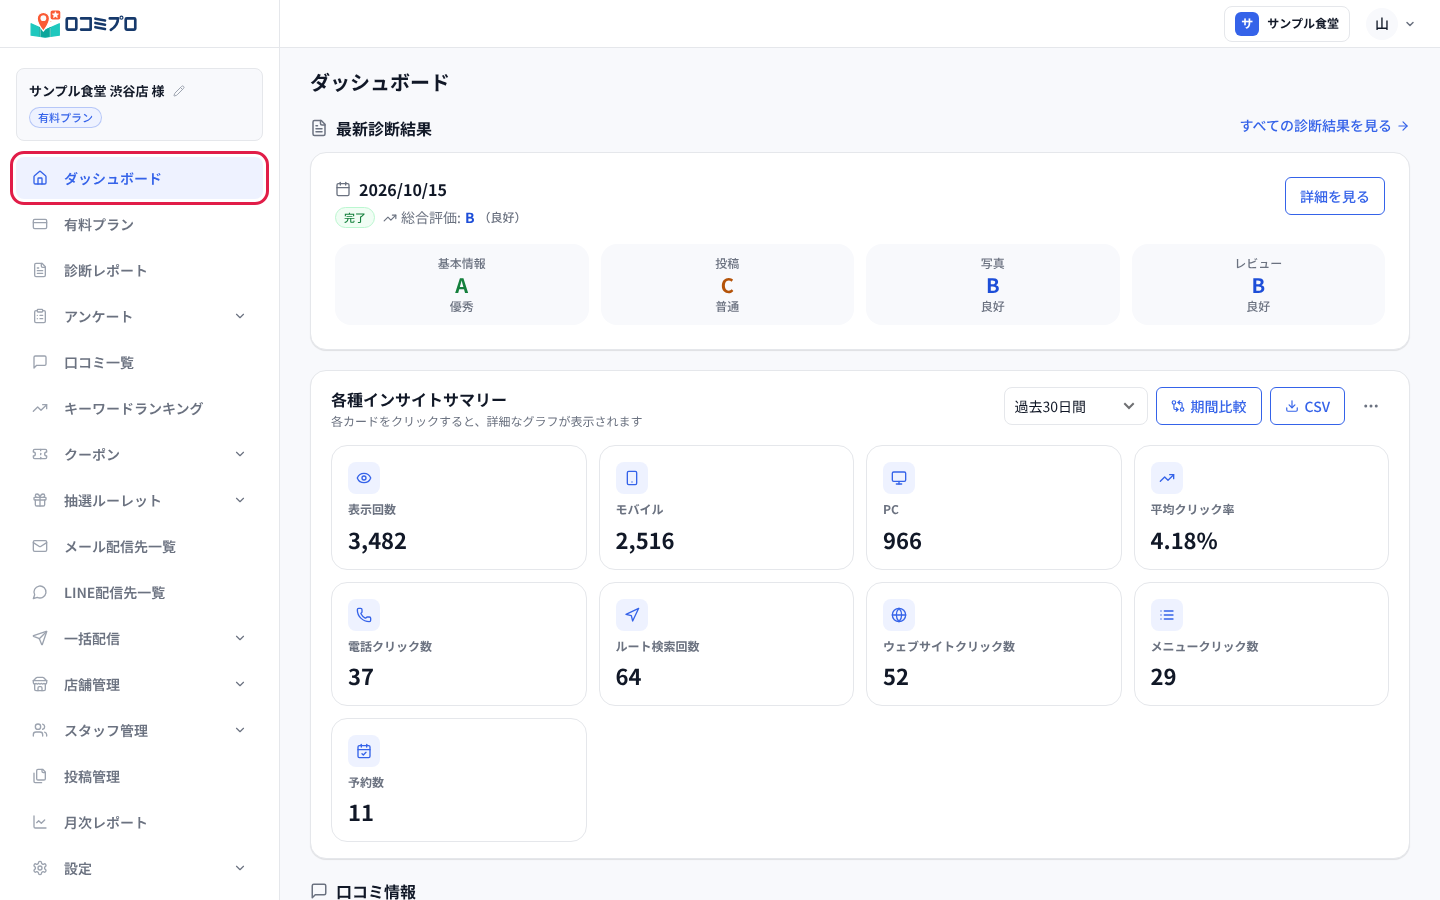
Task: Click the eye icon on 表示回数 card
Action: (364, 478)
